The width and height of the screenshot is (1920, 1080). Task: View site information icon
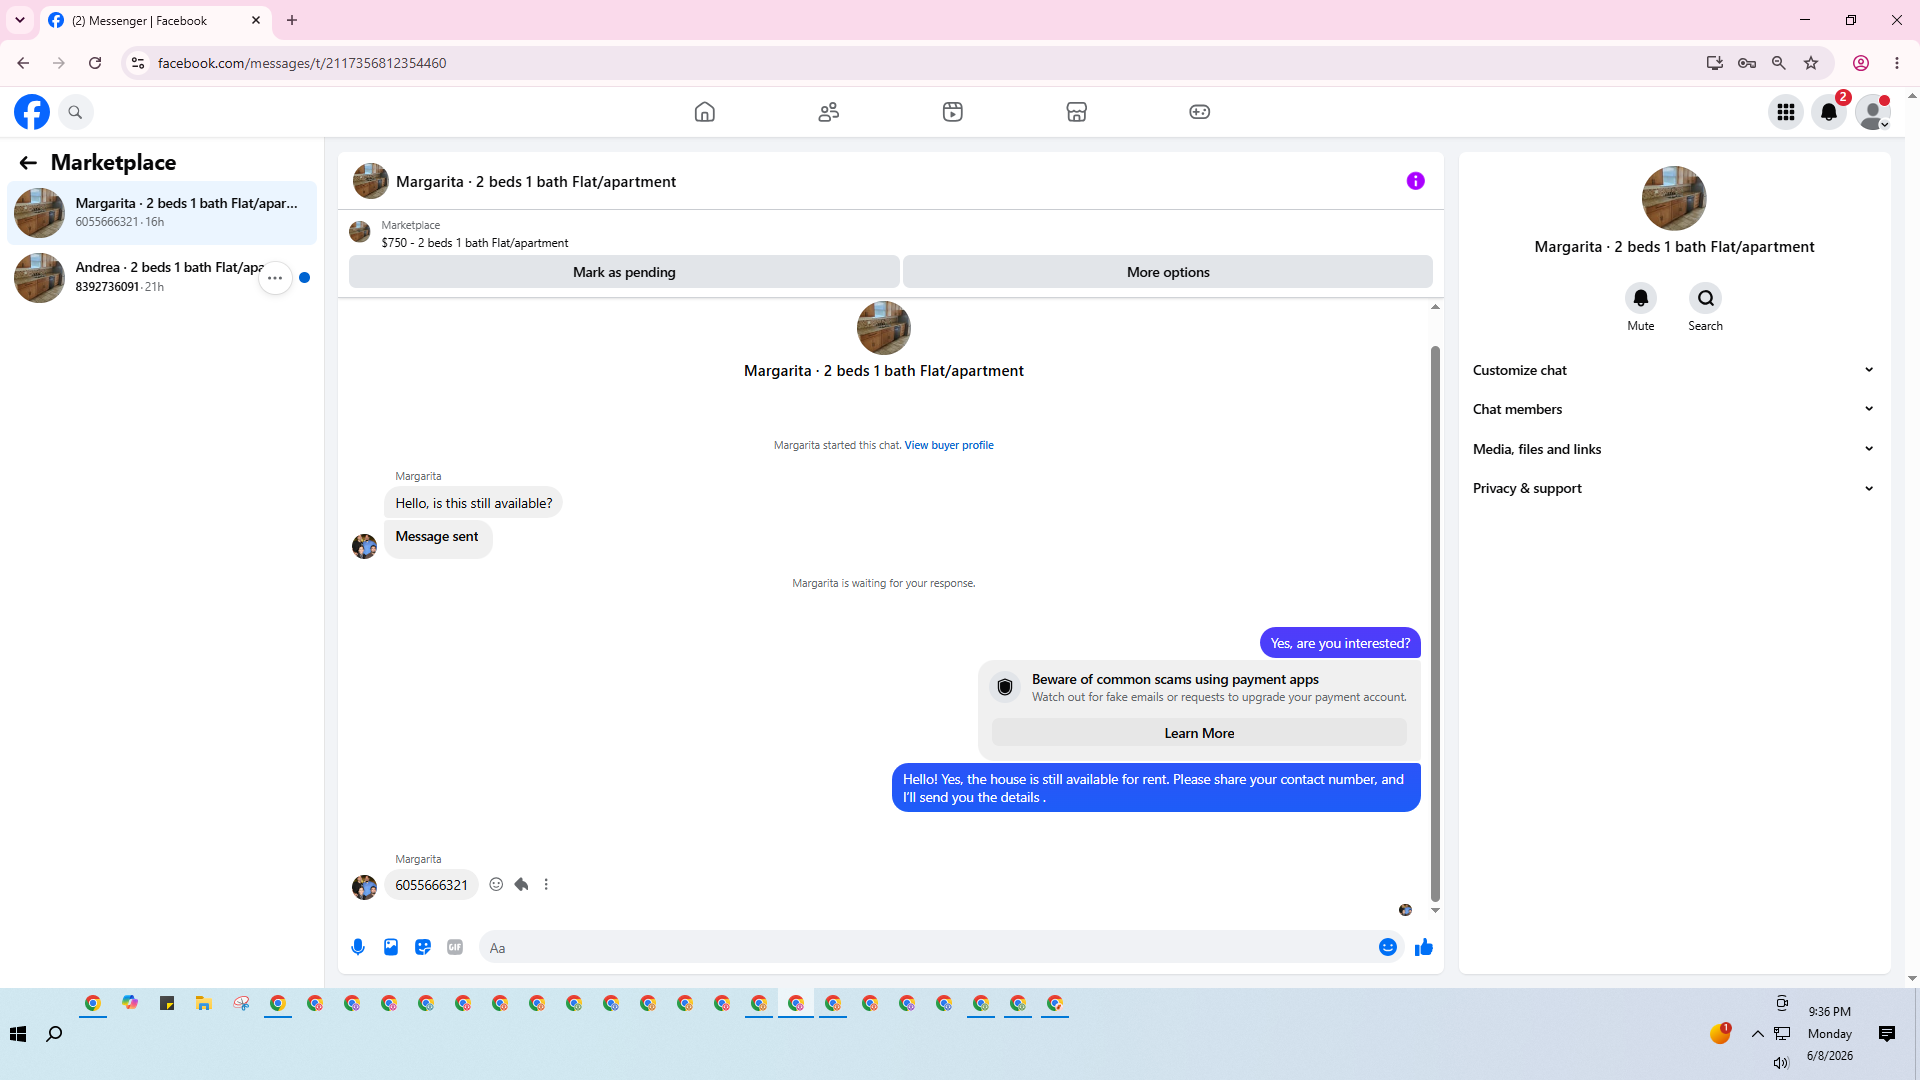pyautogui.click(x=138, y=63)
